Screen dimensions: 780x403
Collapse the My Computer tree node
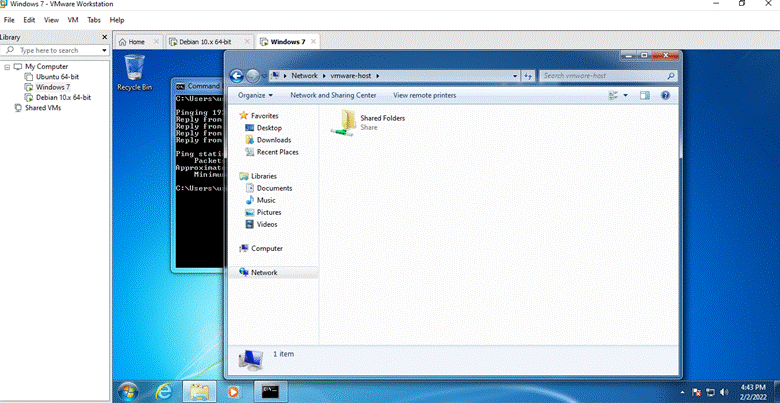pyautogui.click(x=7, y=67)
